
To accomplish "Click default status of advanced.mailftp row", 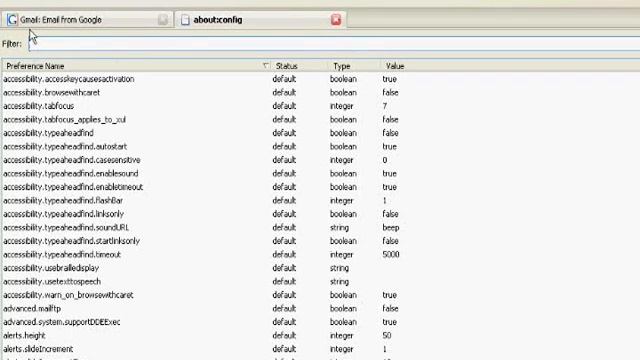I will pyautogui.click(x=284, y=308).
